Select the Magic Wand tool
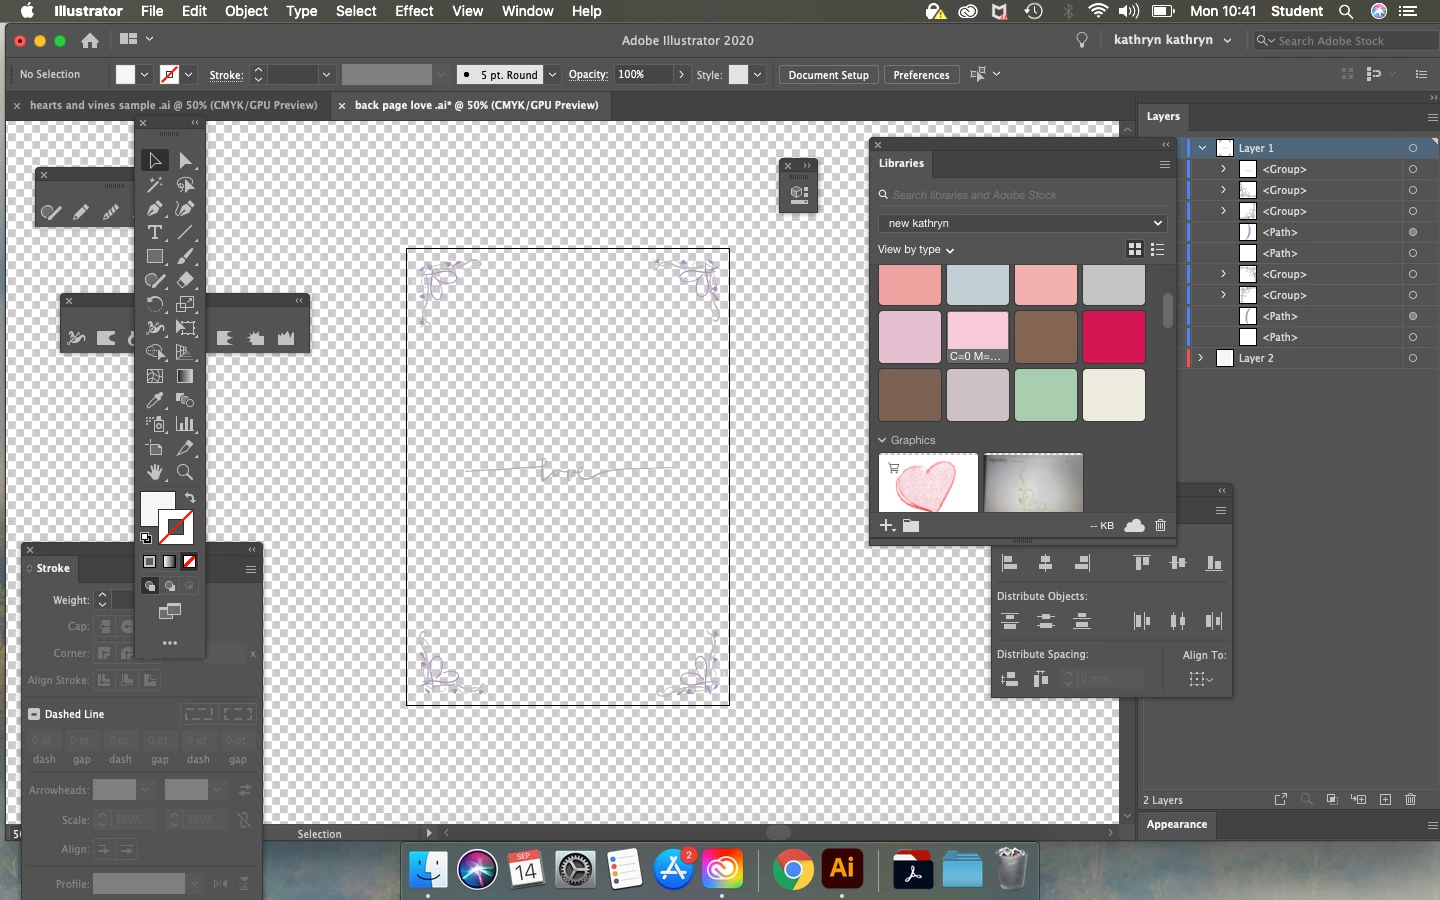 pos(155,184)
